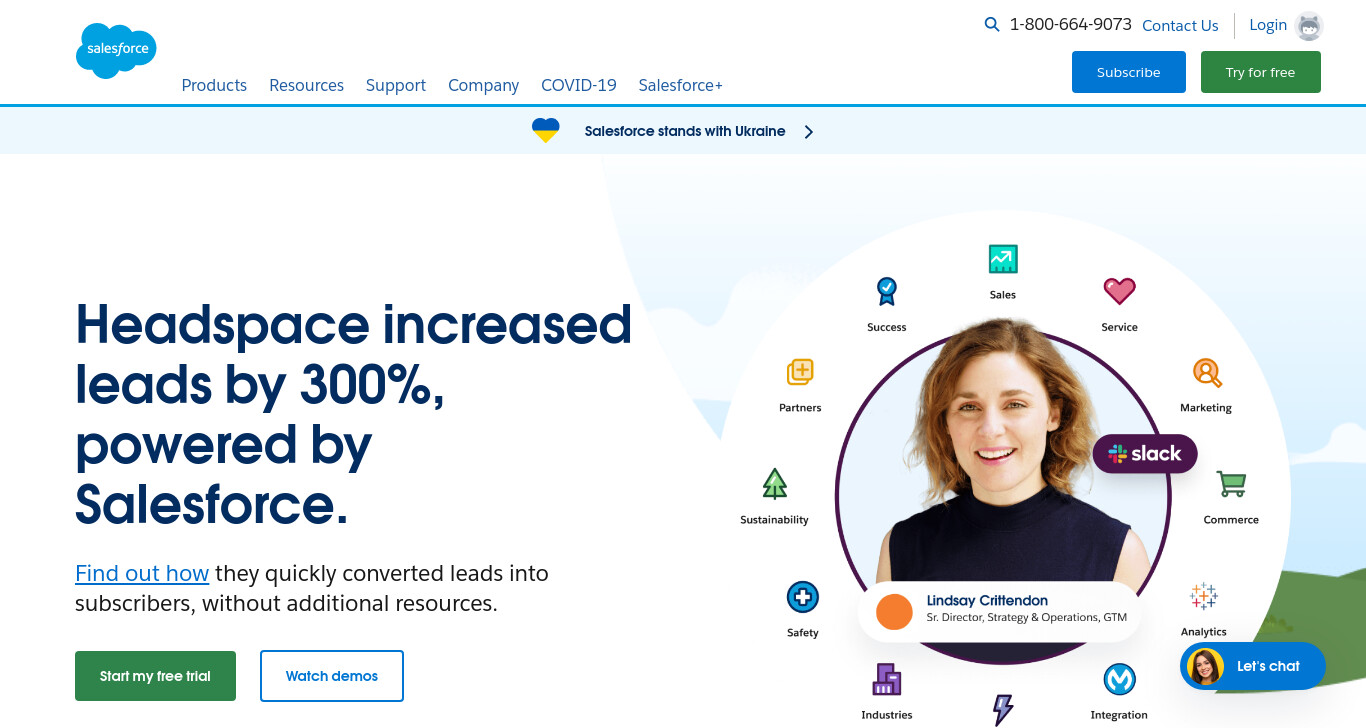Select the Industries building icon
The image size is (1366, 728).
click(x=886, y=679)
